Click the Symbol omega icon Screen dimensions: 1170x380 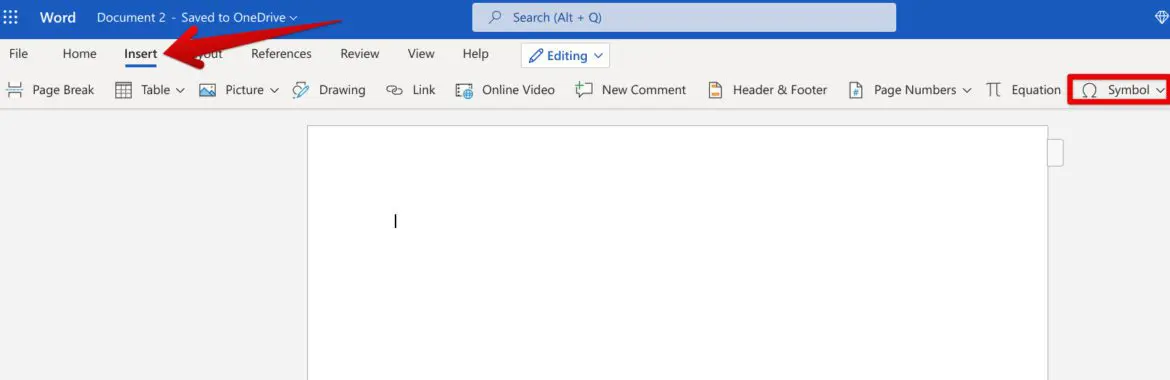(1089, 90)
